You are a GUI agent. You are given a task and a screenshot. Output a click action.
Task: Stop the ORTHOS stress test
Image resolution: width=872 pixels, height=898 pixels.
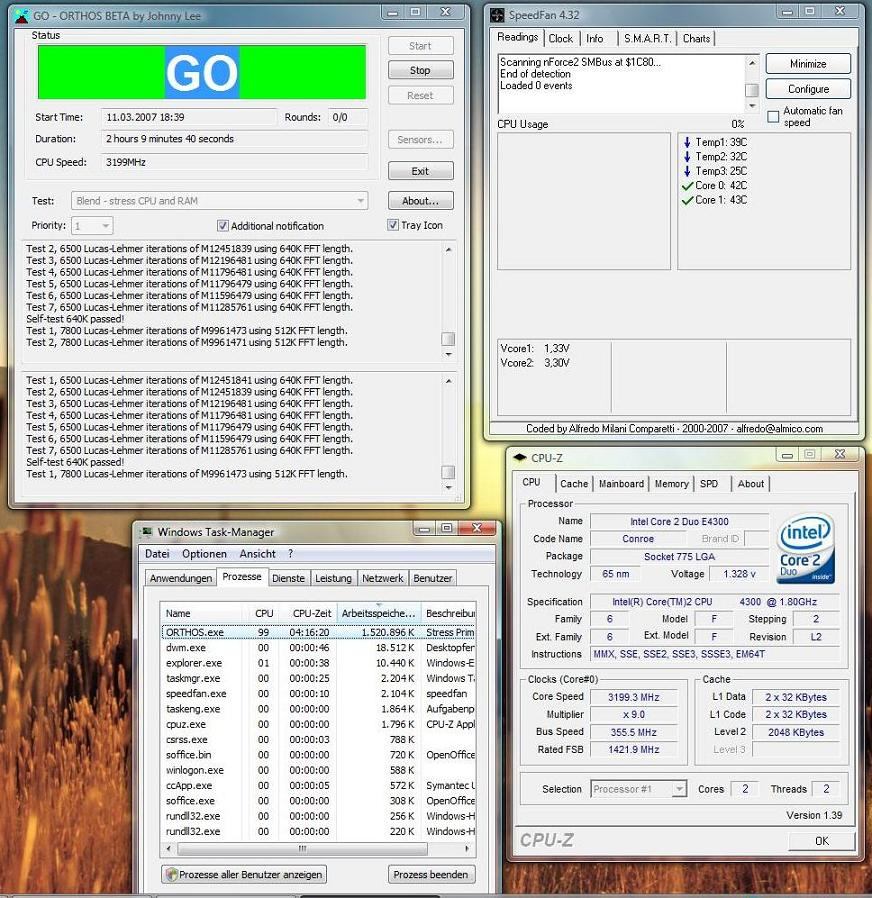pyautogui.click(x=420, y=70)
